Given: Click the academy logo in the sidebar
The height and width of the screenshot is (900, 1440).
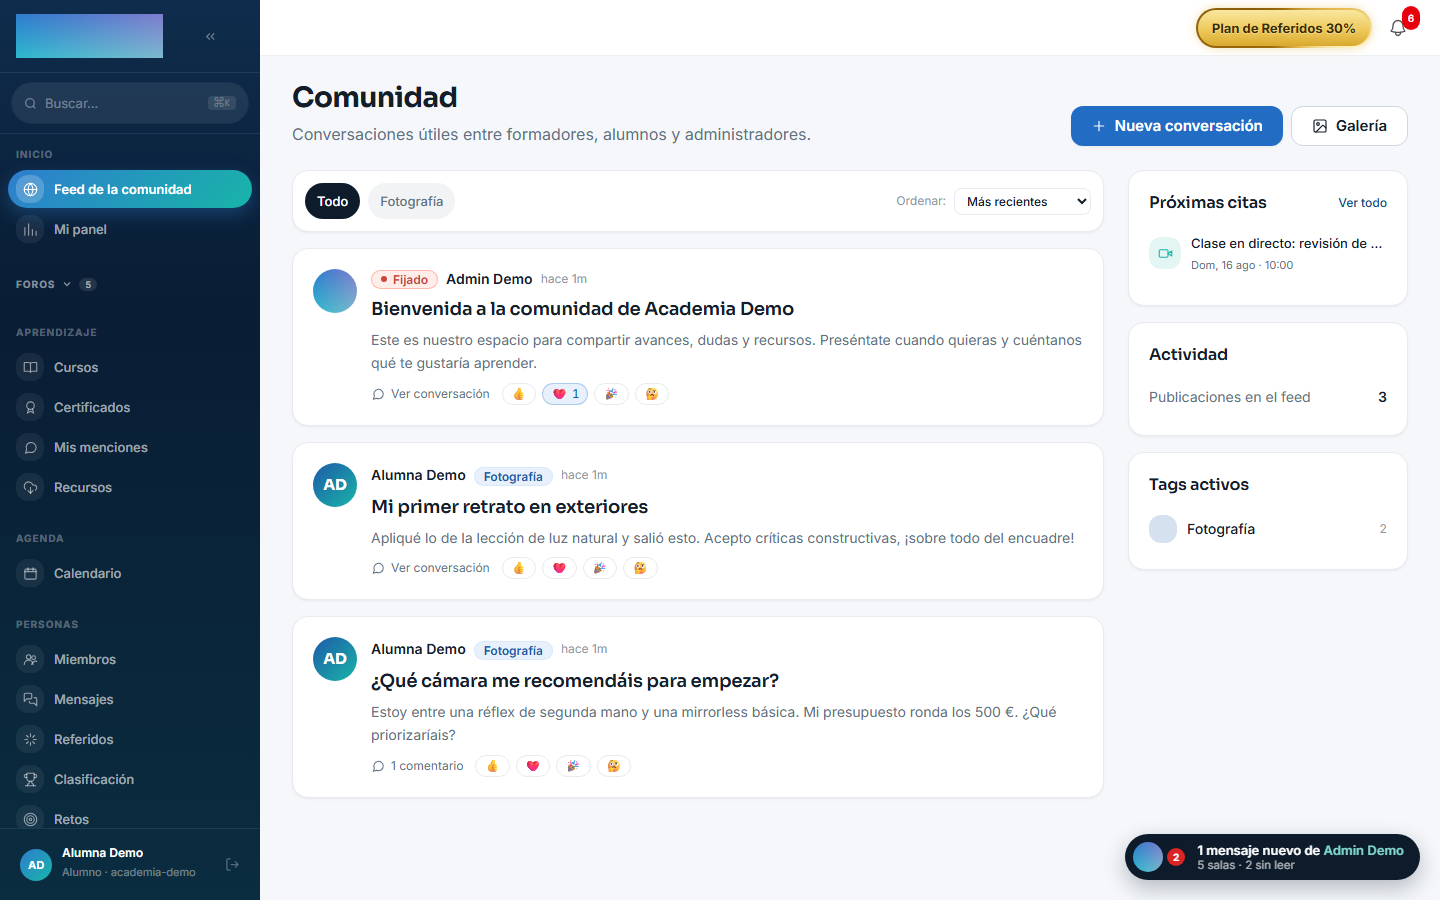Looking at the screenshot, I should 89,36.
